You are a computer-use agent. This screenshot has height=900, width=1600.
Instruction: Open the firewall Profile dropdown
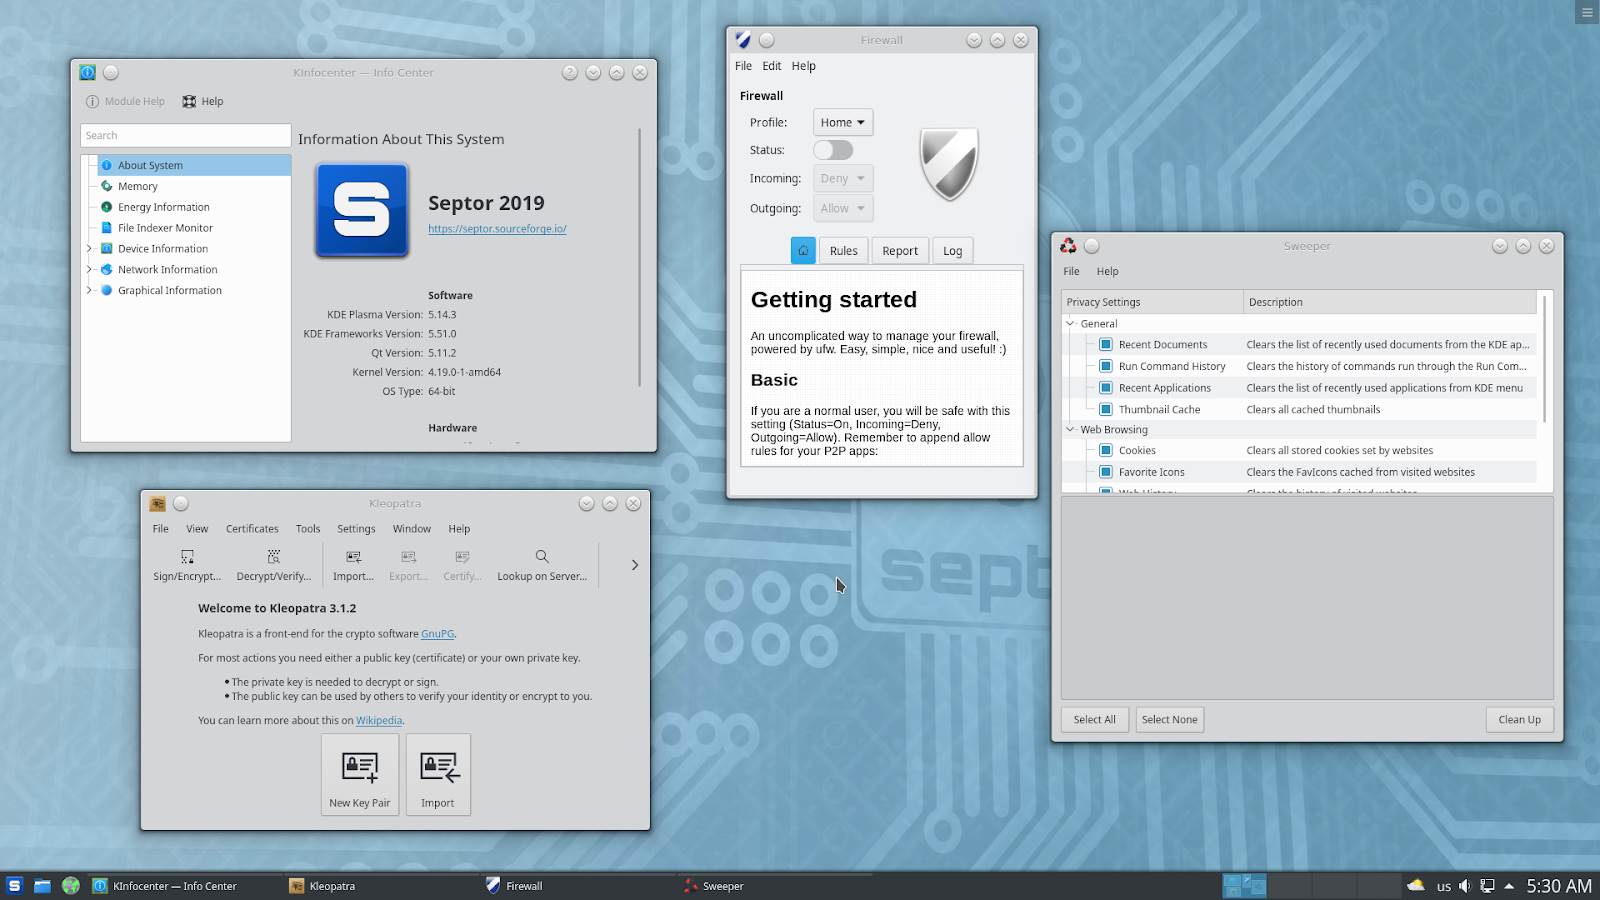coord(842,122)
